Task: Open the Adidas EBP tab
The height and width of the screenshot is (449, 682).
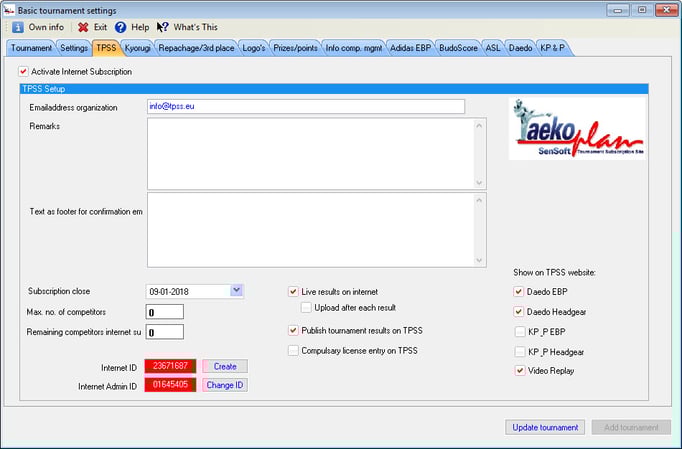Action: [410, 48]
